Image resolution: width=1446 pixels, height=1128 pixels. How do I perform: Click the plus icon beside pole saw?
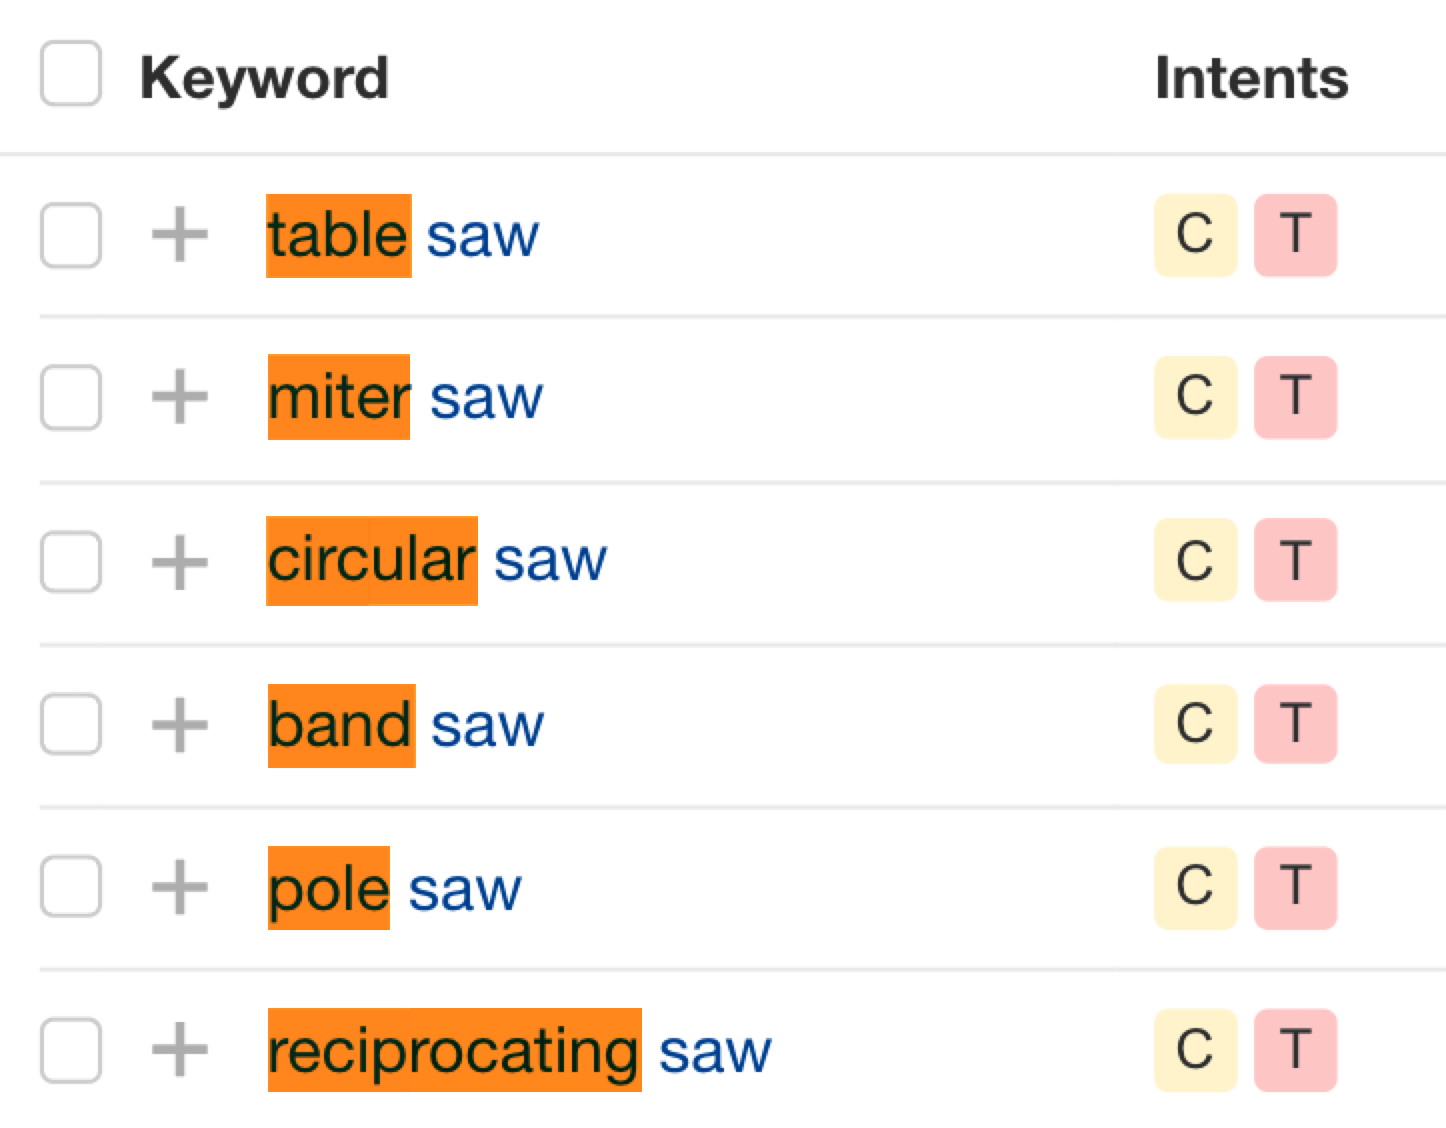[181, 887]
